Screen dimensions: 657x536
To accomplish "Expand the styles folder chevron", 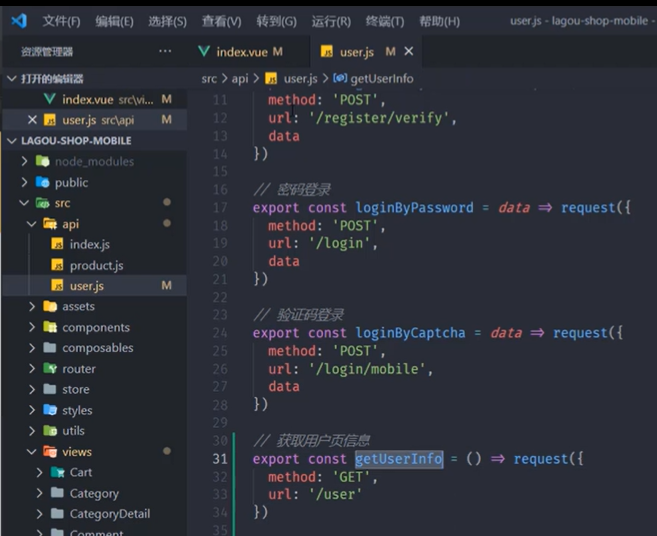I will (x=32, y=410).
